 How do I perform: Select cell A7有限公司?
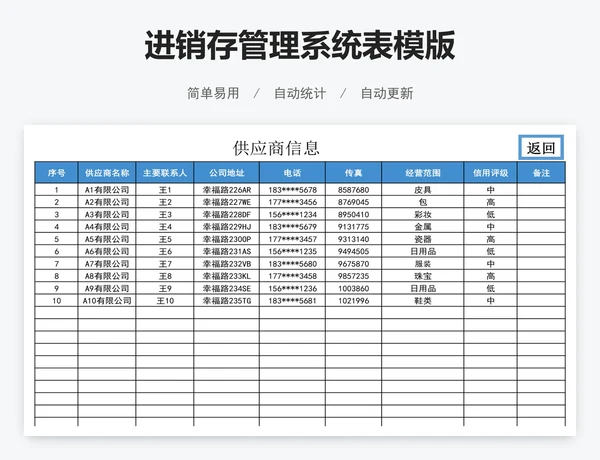(x=107, y=264)
